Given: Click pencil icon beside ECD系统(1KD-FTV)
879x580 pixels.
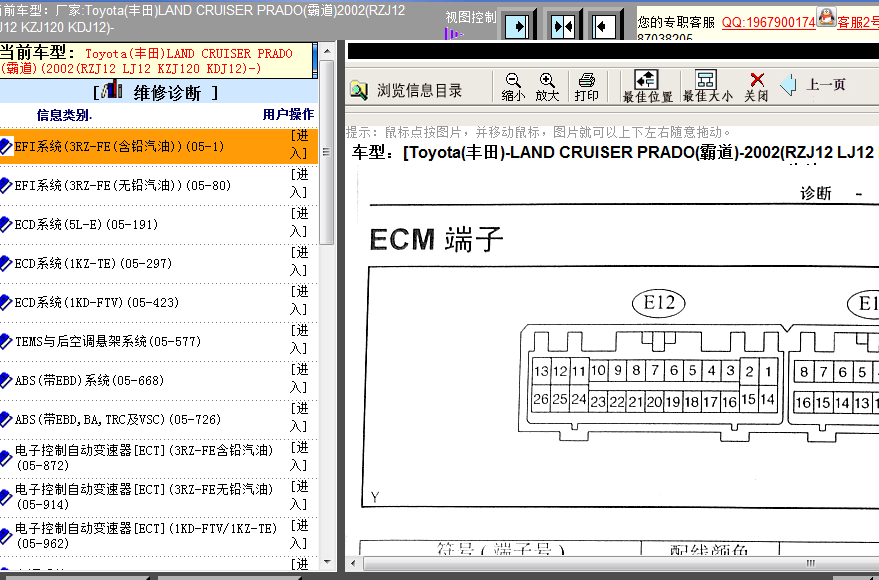Looking at the screenshot, I should click(6, 303).
